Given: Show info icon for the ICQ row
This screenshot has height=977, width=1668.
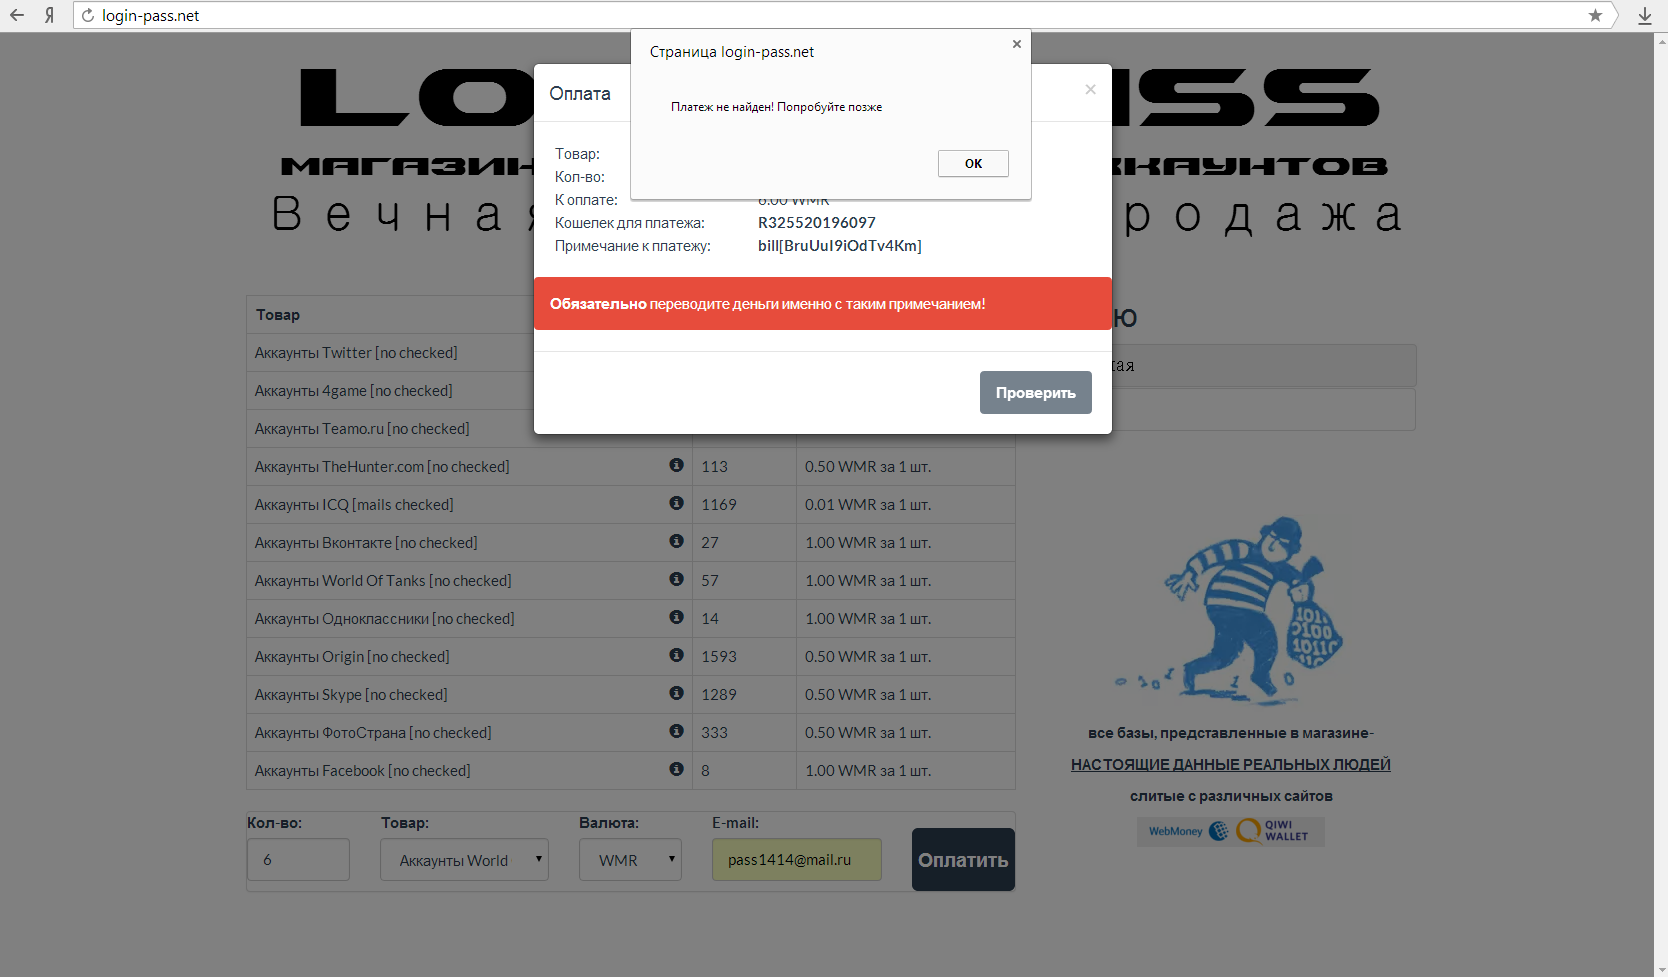Looking at the screenshot, I should 676,503.
